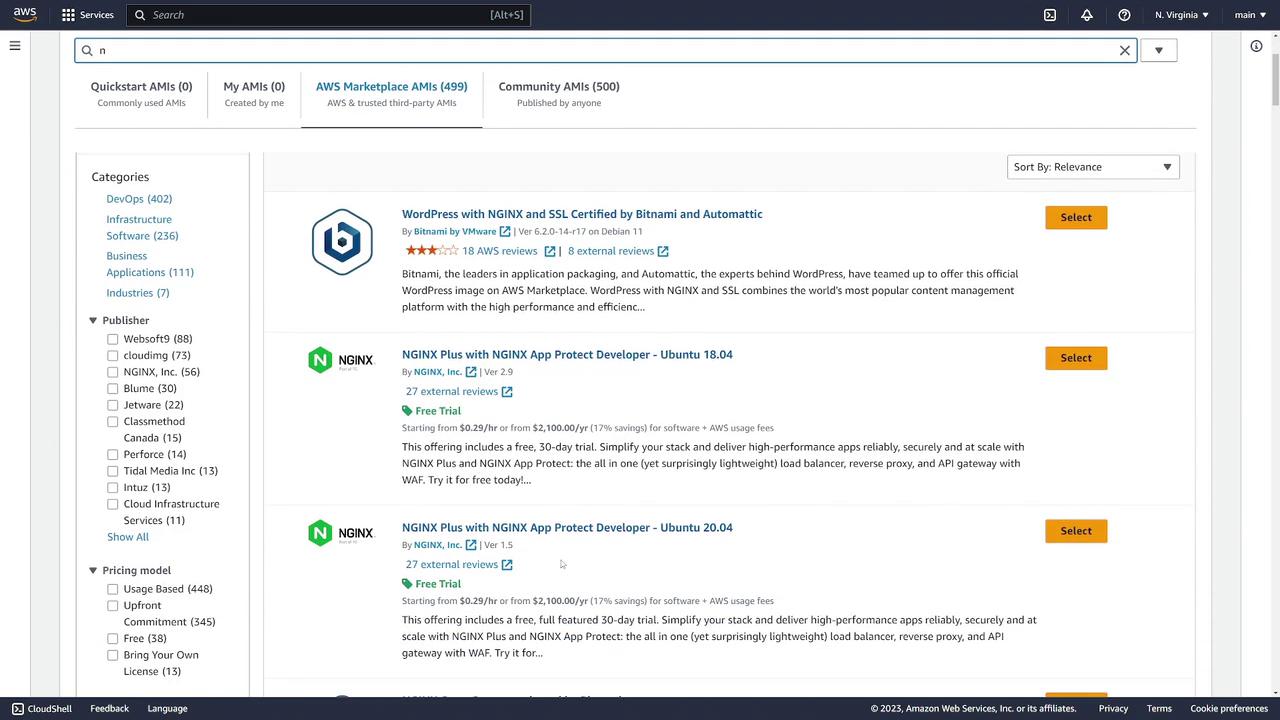Tick the Perforce publisher checkbox
Image resolution: width=1280 pixels, height=720 pixels.
pos(113,455)
